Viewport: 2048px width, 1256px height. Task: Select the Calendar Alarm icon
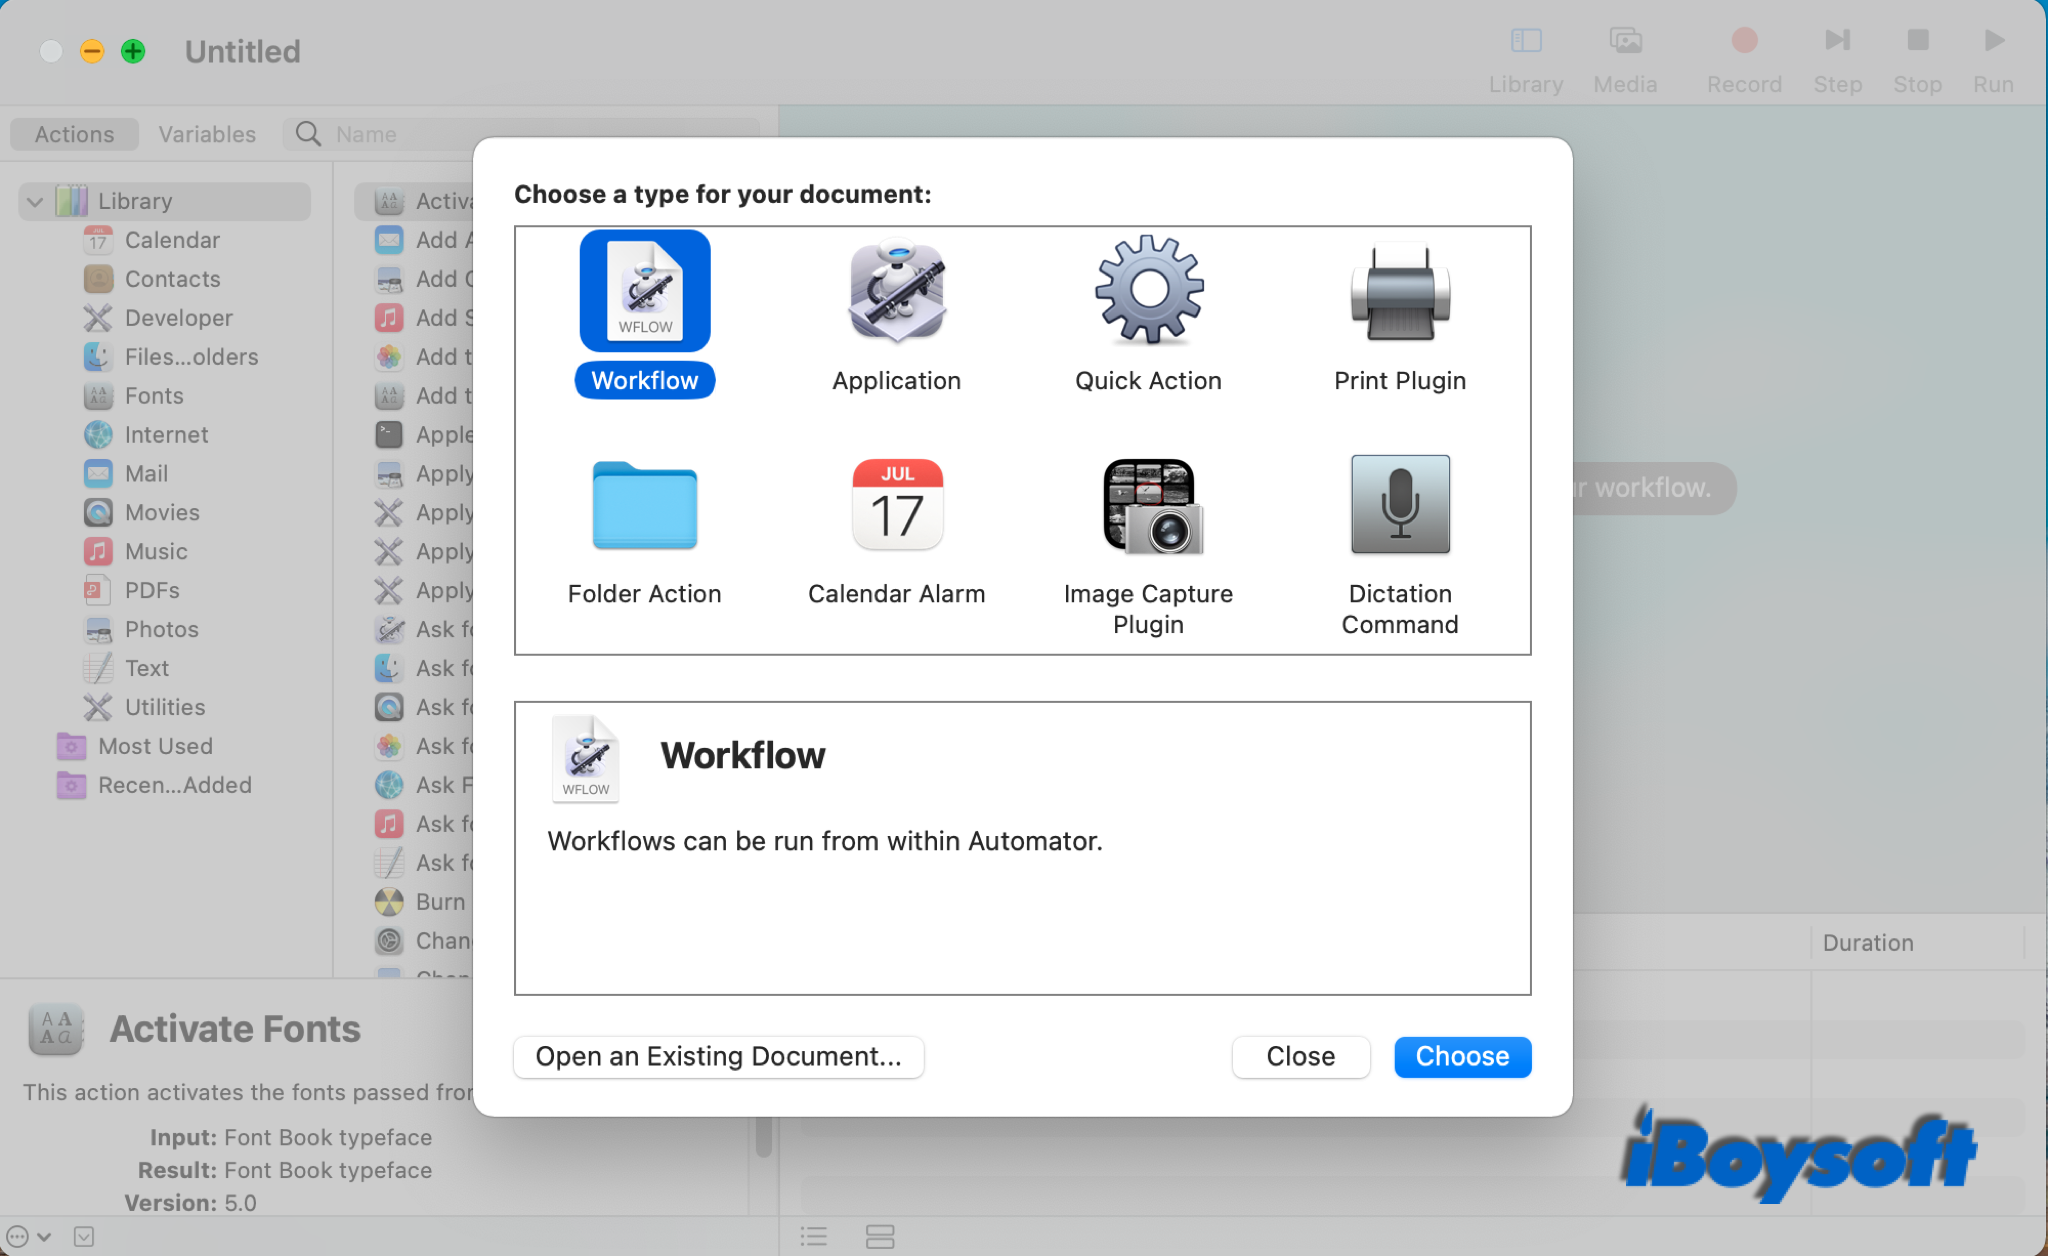(x=896, y=506)
